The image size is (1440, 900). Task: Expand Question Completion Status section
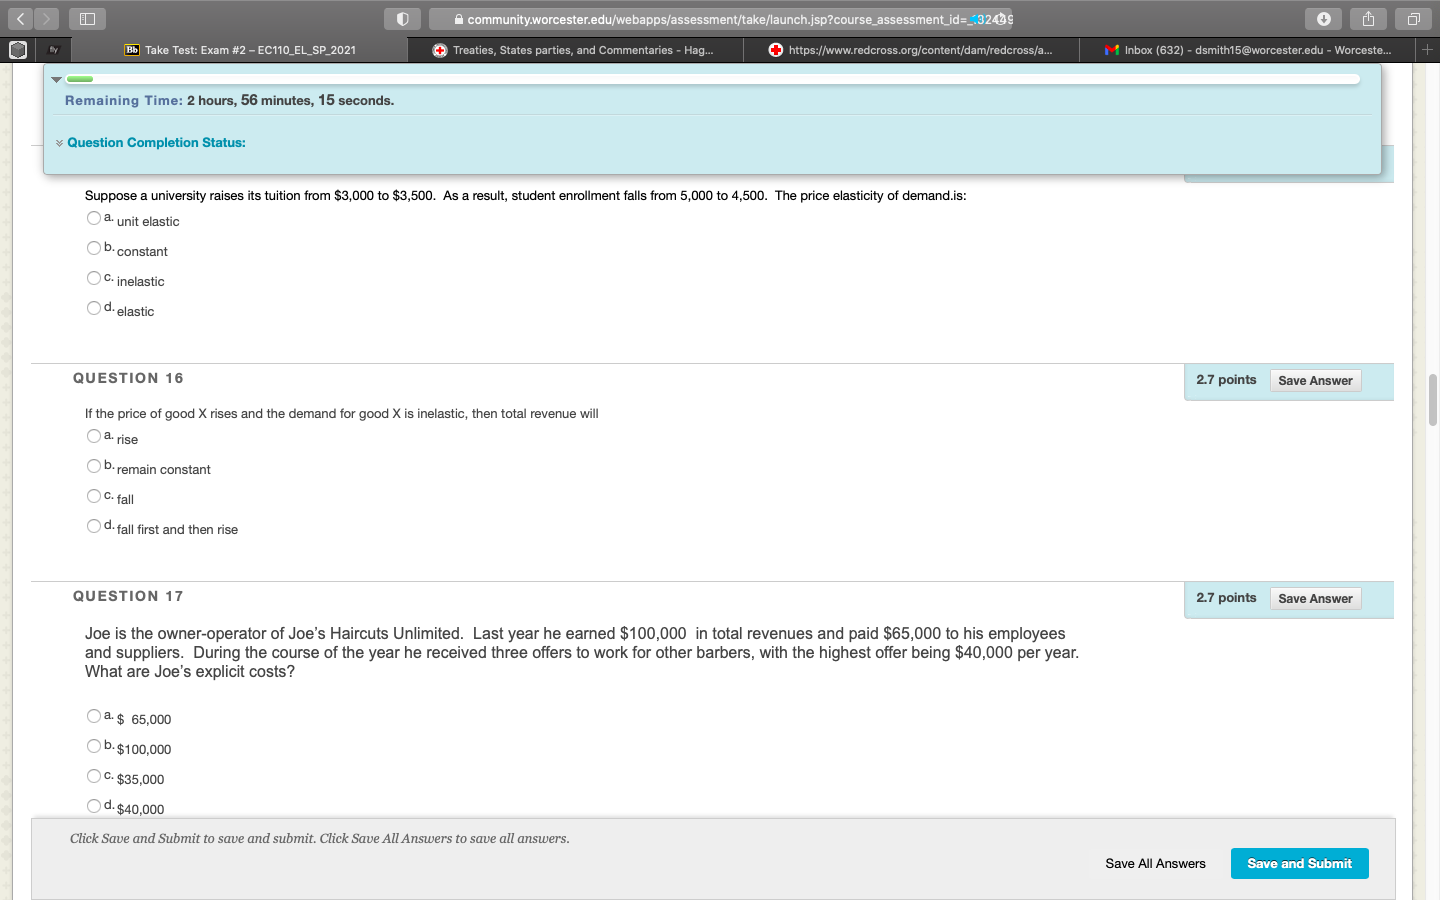155,143
